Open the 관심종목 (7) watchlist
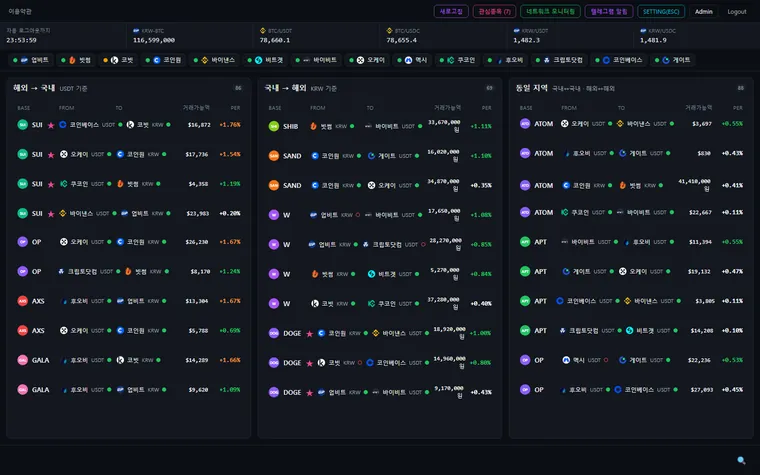760x475 pixels. 494,11
